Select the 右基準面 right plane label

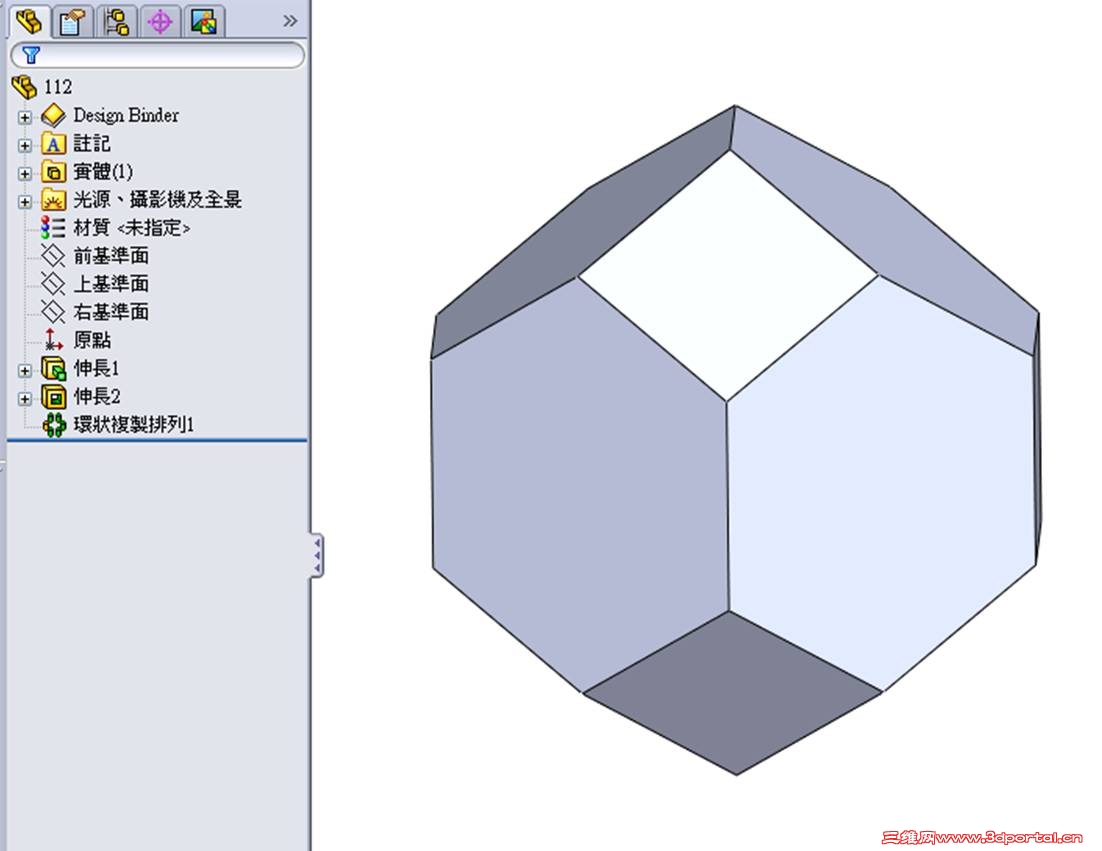pyautogui.click(x=111, y=312)
